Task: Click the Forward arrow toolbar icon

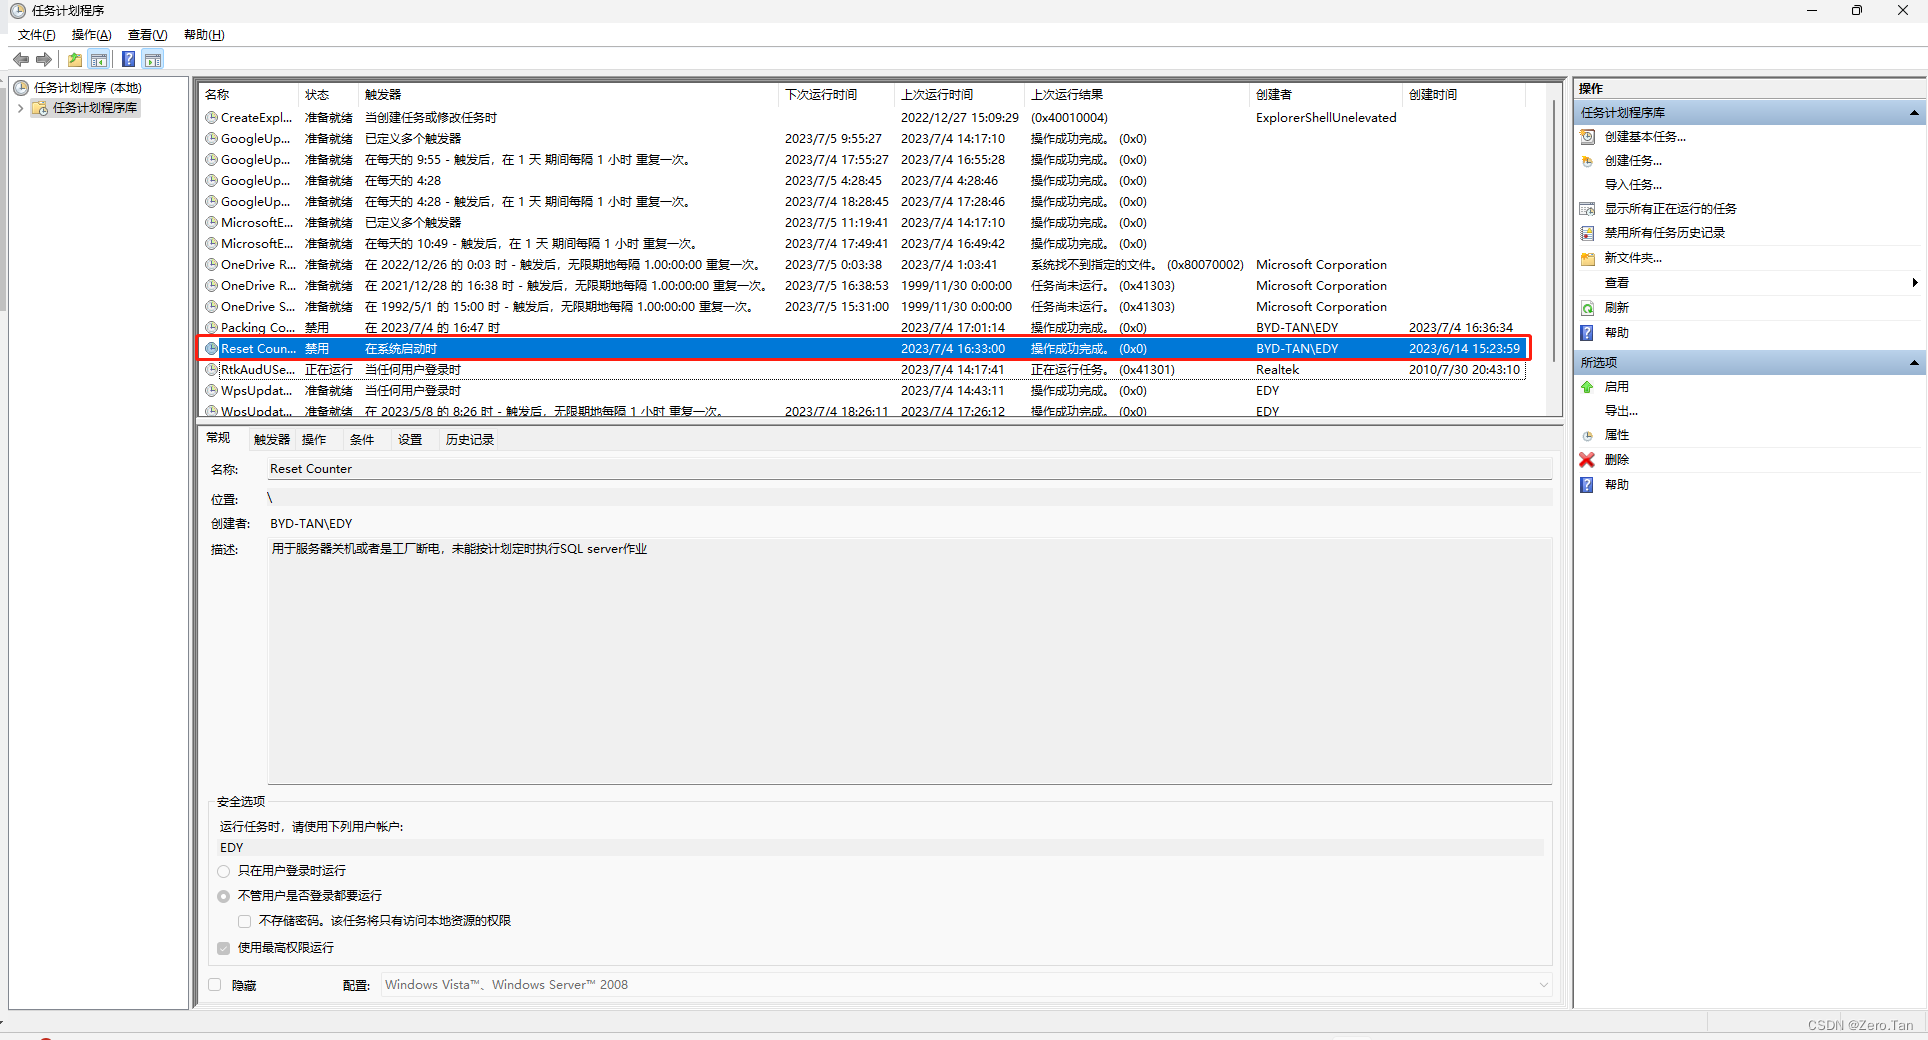Action: [x=44, y=60]
